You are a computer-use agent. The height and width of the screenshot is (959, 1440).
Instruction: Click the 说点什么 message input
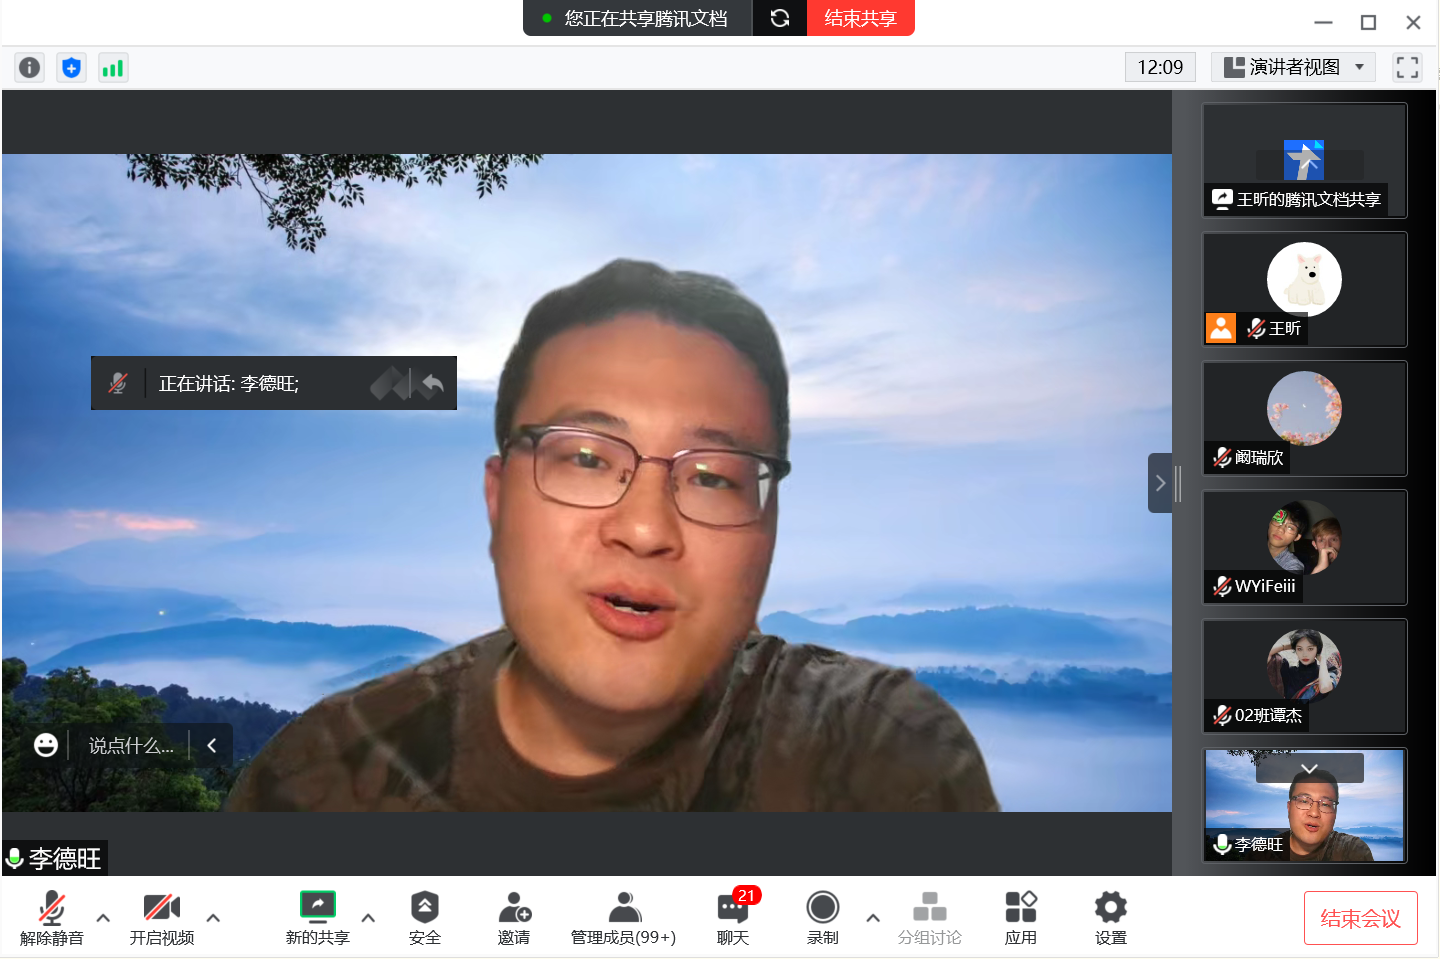[130, 746]
